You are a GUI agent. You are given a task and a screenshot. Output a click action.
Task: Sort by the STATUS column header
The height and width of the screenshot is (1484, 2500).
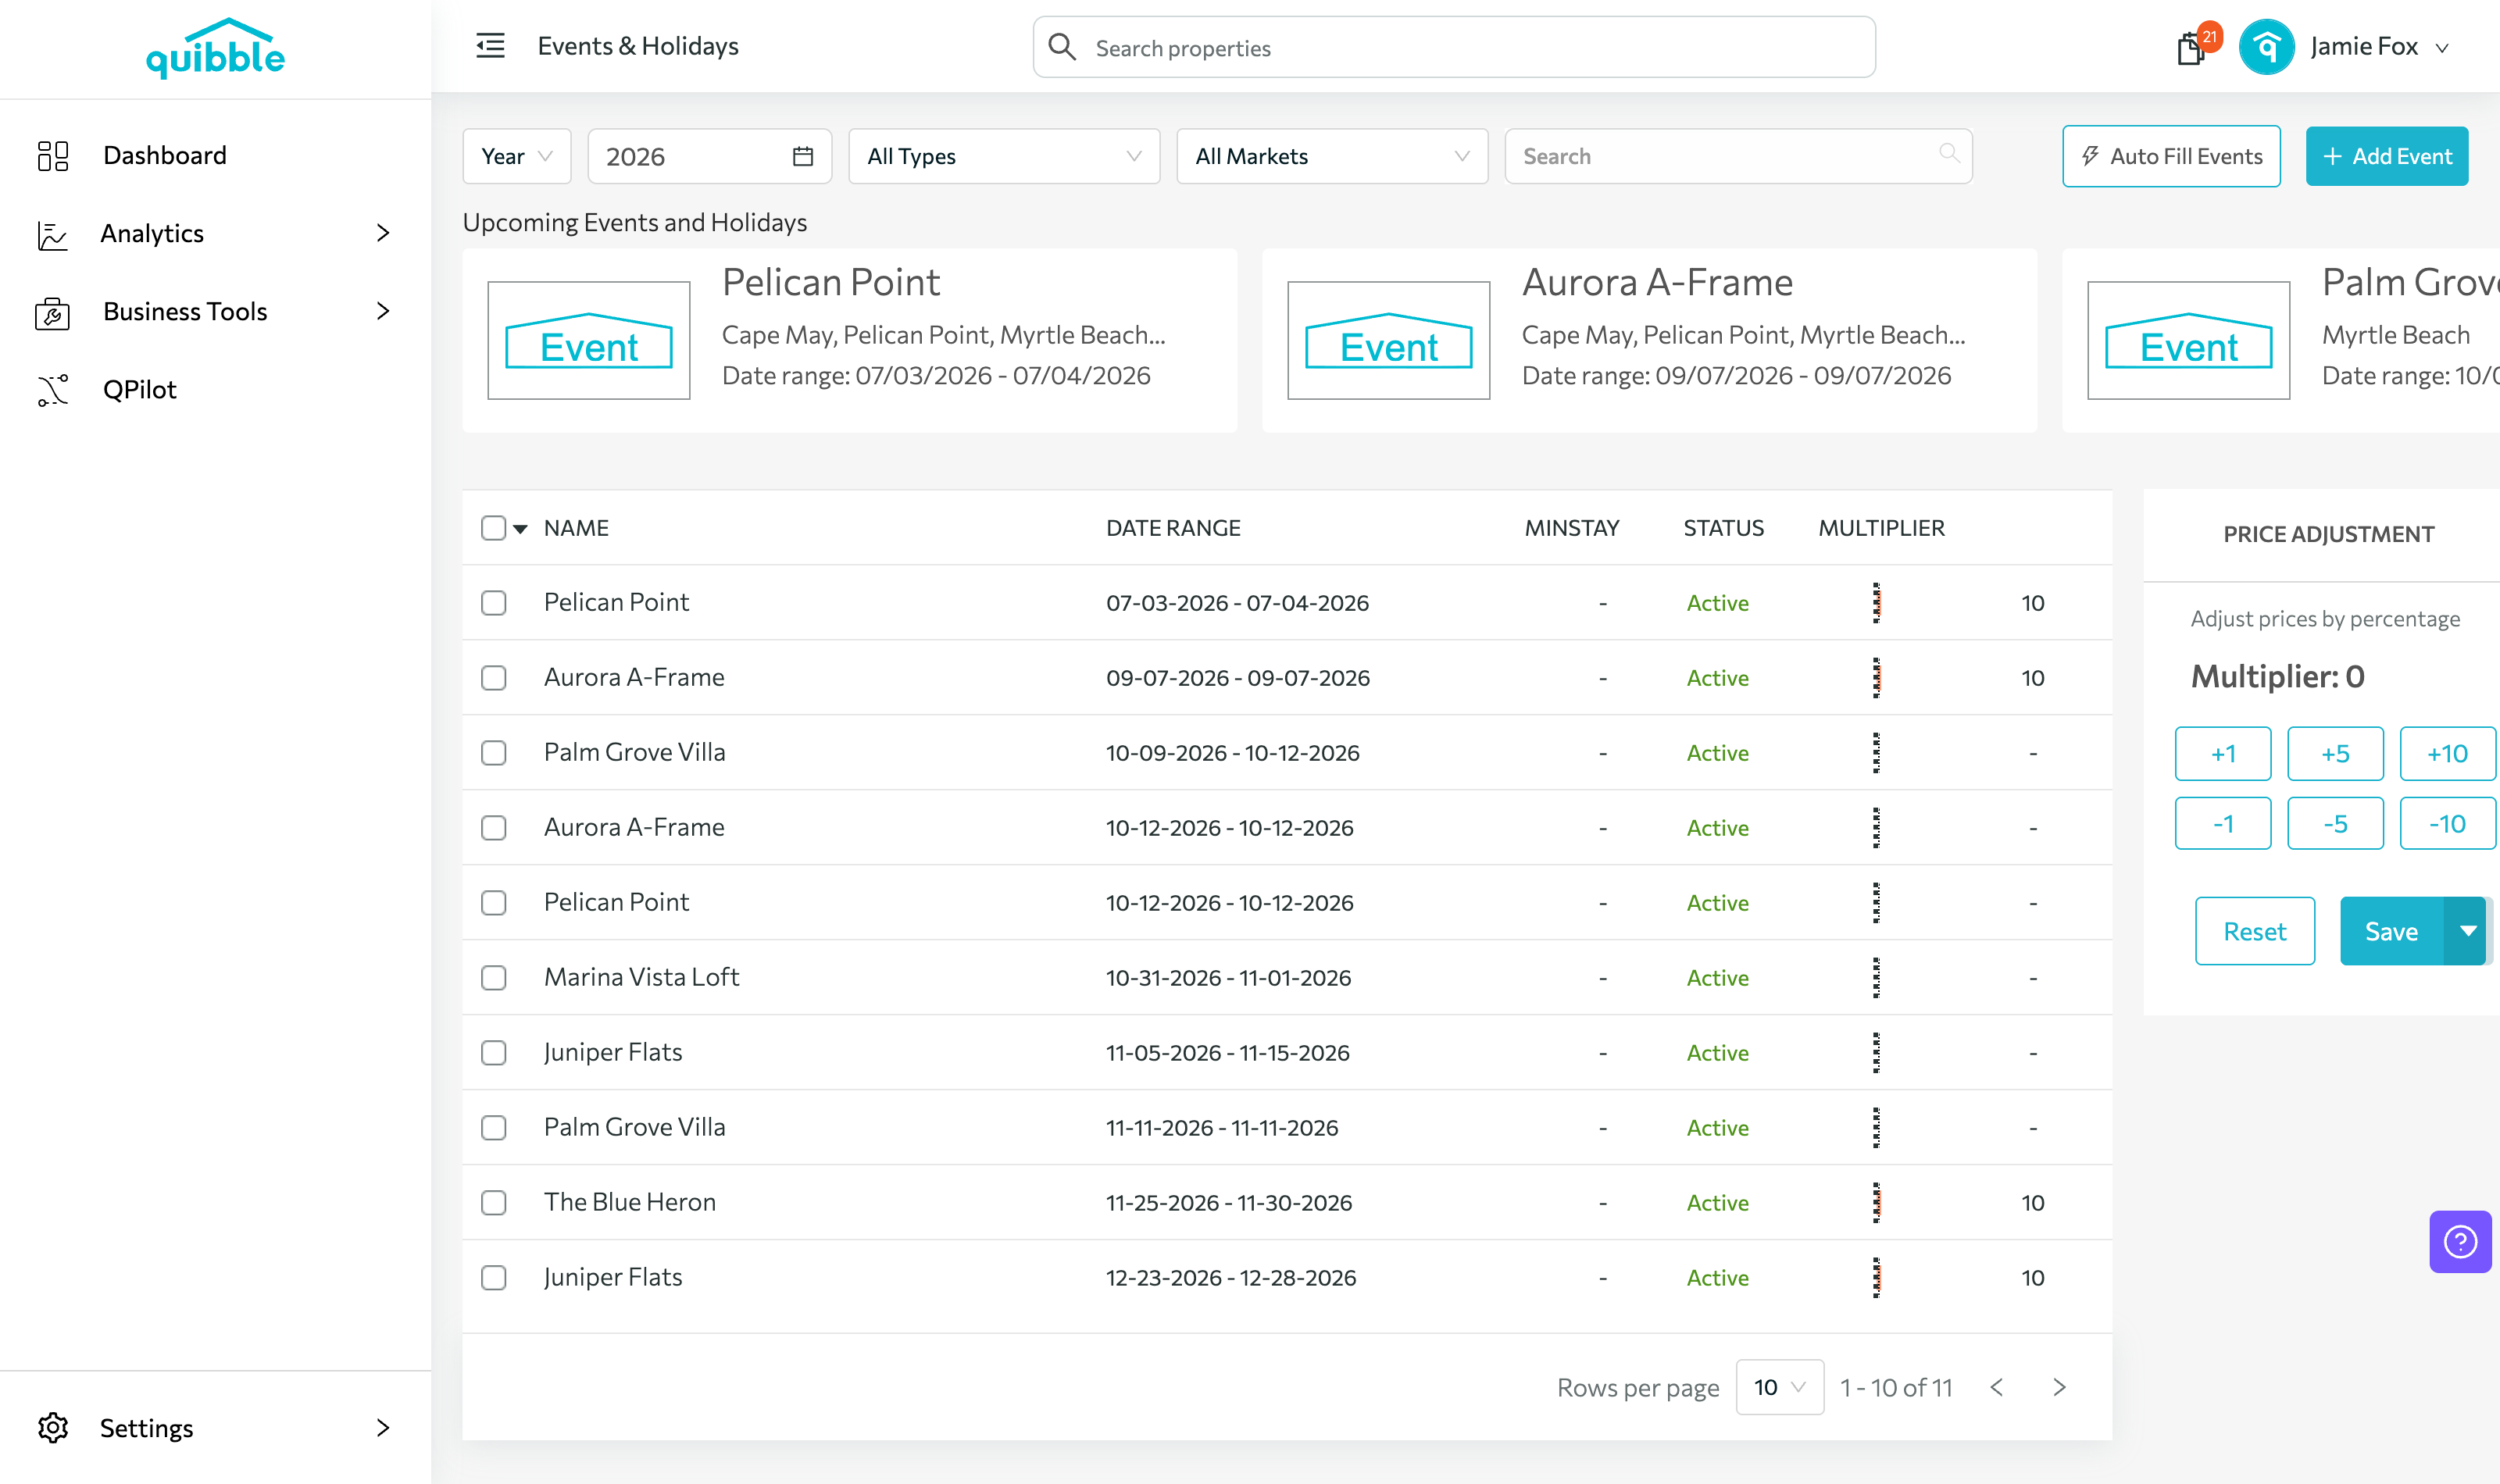tap(1723, 528)
